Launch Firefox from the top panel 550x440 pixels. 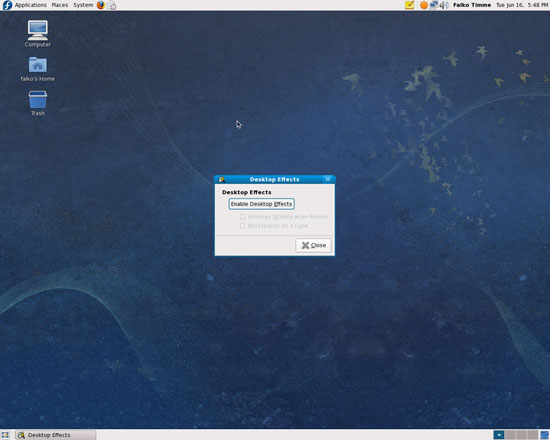tap(101, 5)
